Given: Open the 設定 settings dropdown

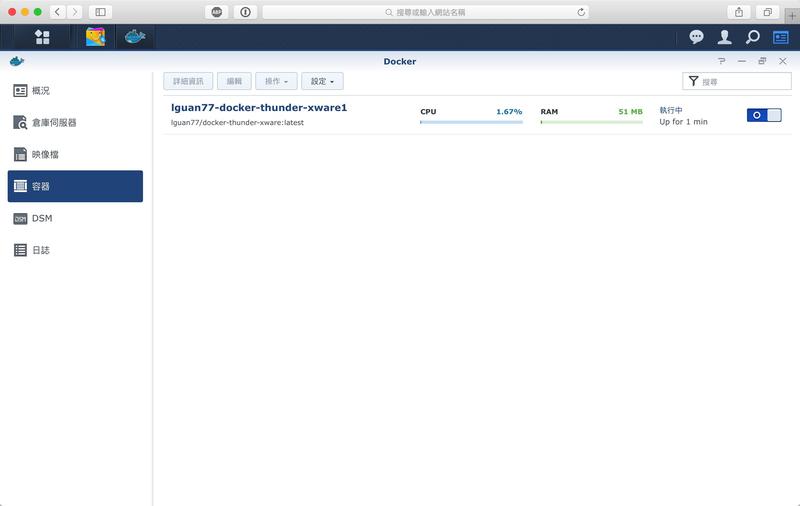Looking at the screenshot, I should coord(322,81).
